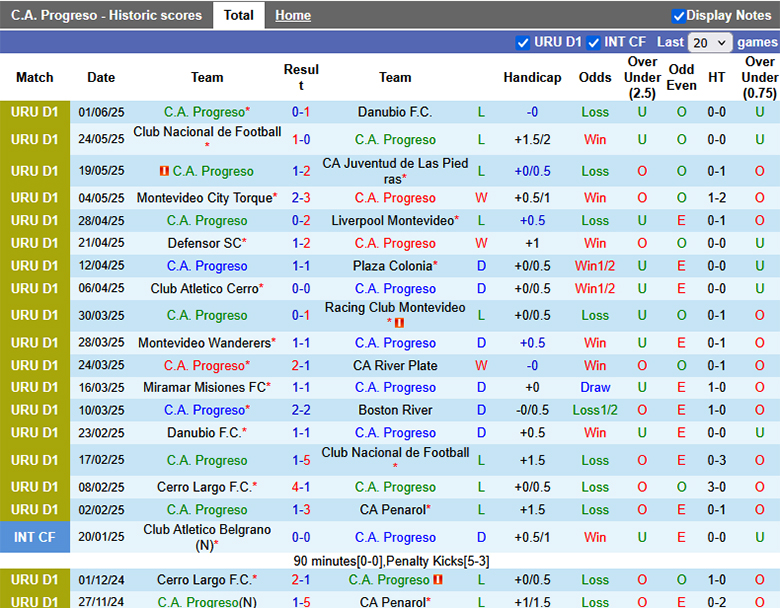This screenshot has height=608, width=780.
Task: Click handicap +1.5/2 in the 24/05/25 row
Action: [532, 140]
